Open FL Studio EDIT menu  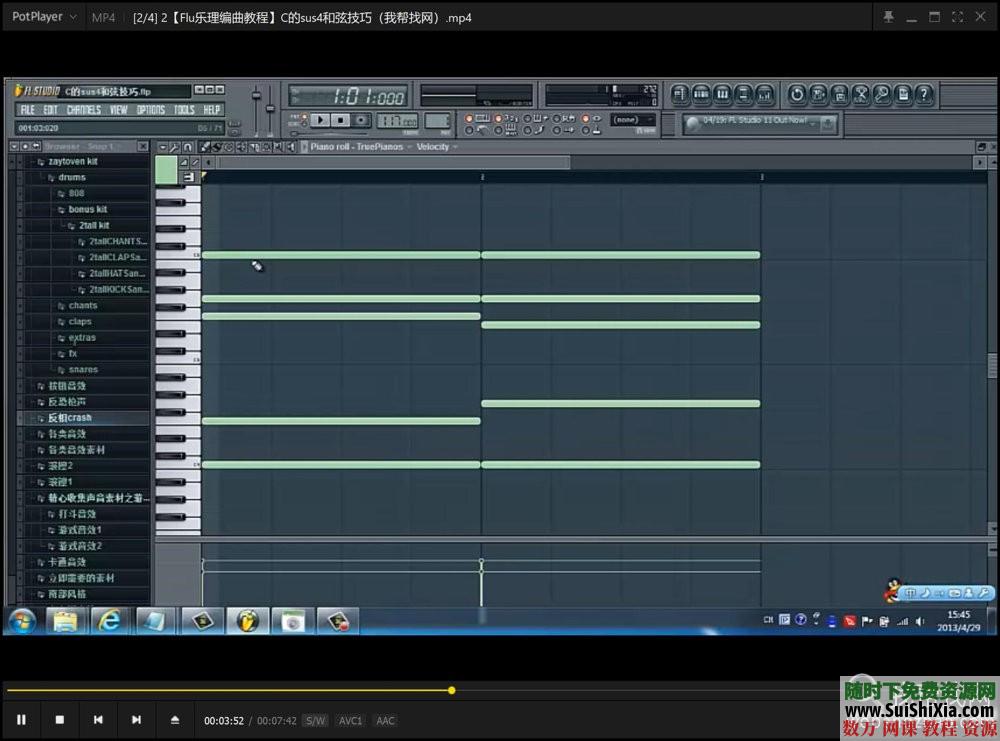pyautogui.click(x=50, y=110)
